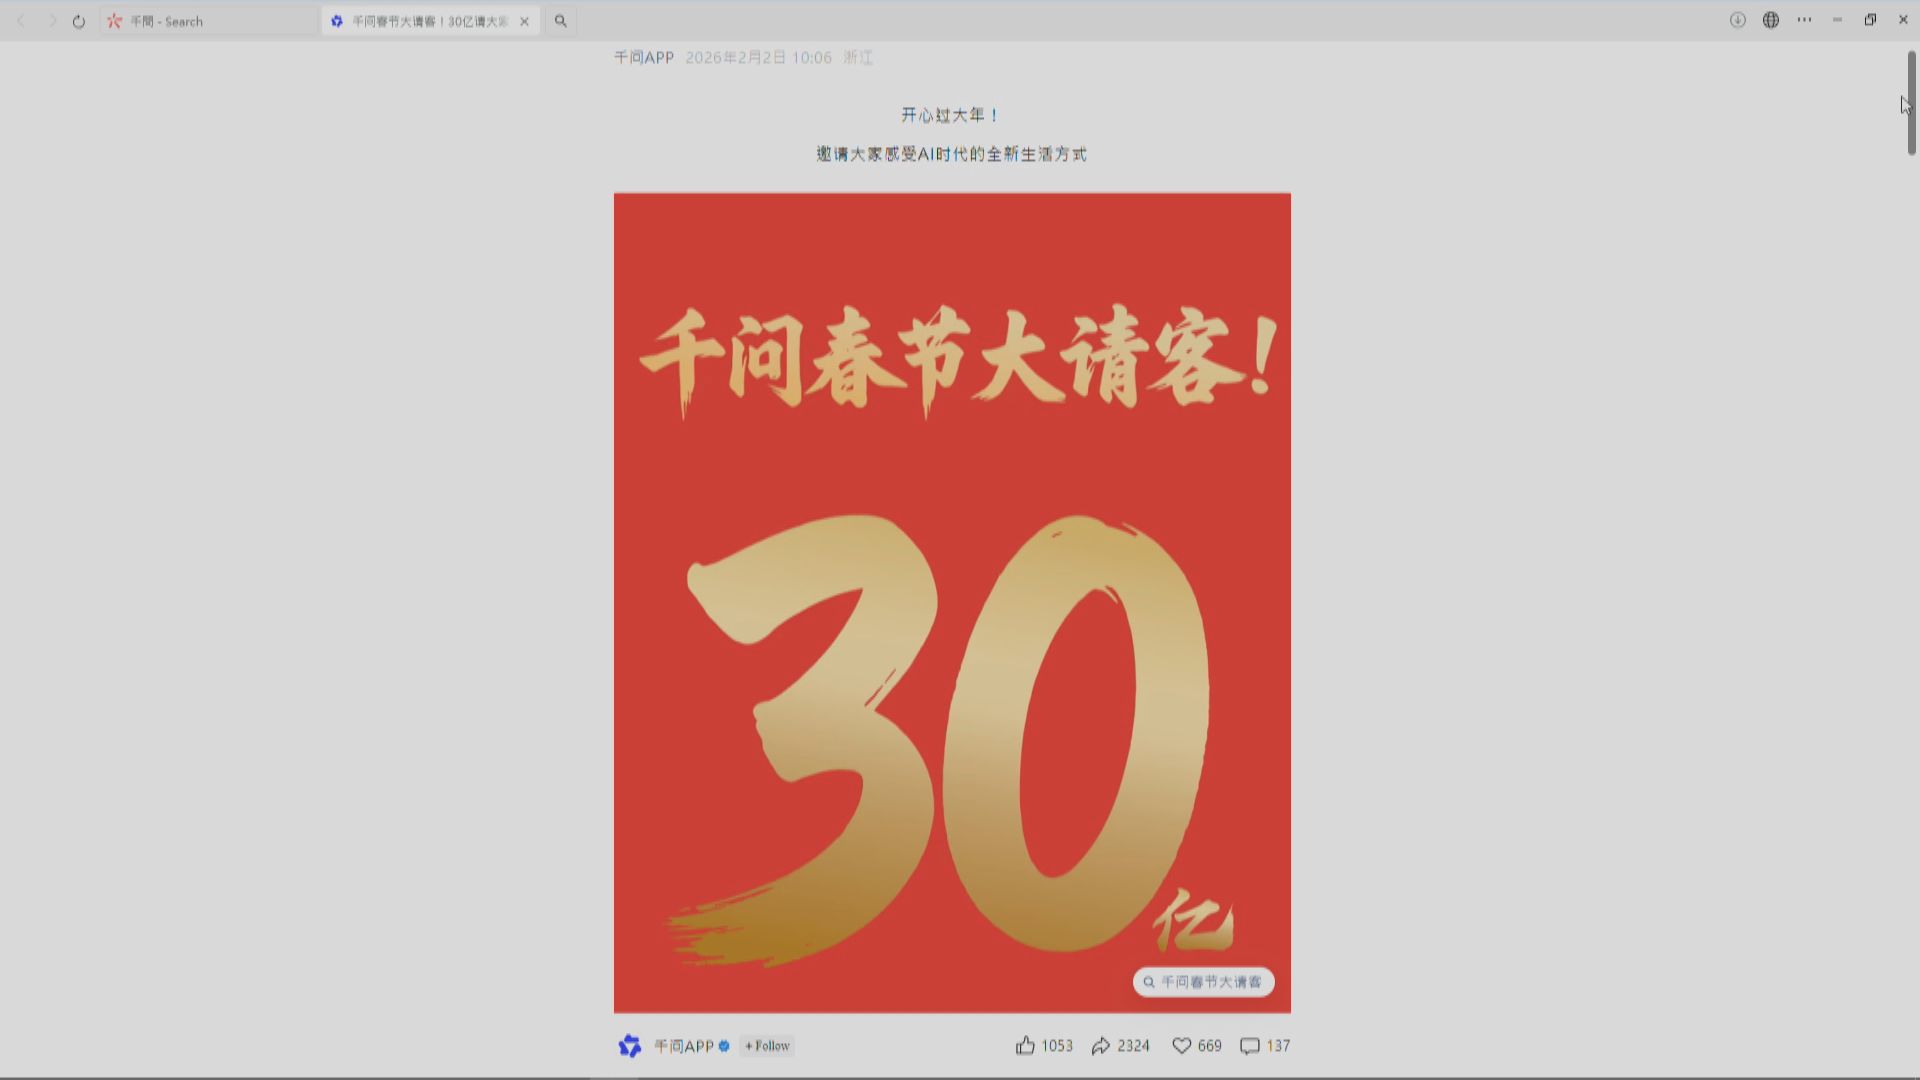The width and height of the screenshot is (1920, 1080).
Task: Click the page reload icon
Action: [78, 20]
